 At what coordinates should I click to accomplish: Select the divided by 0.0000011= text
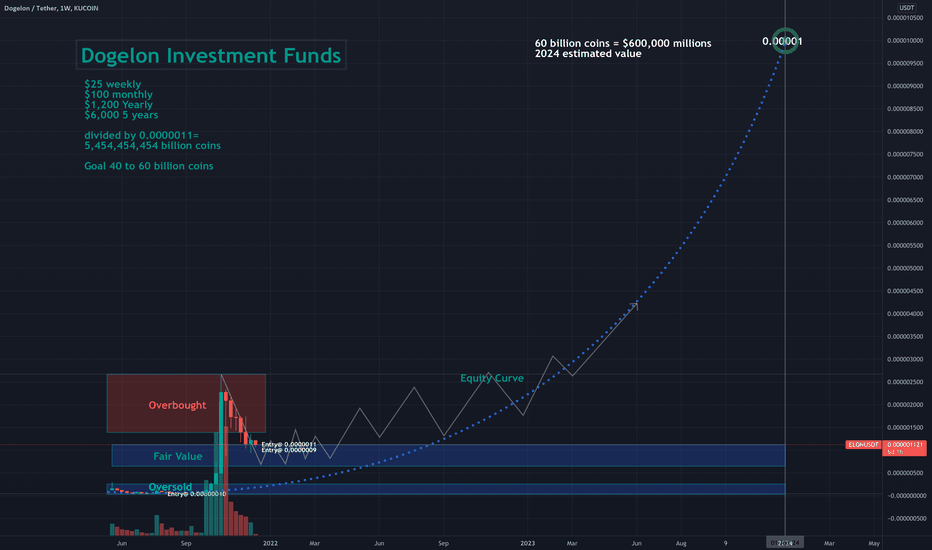tap(141, 136)
